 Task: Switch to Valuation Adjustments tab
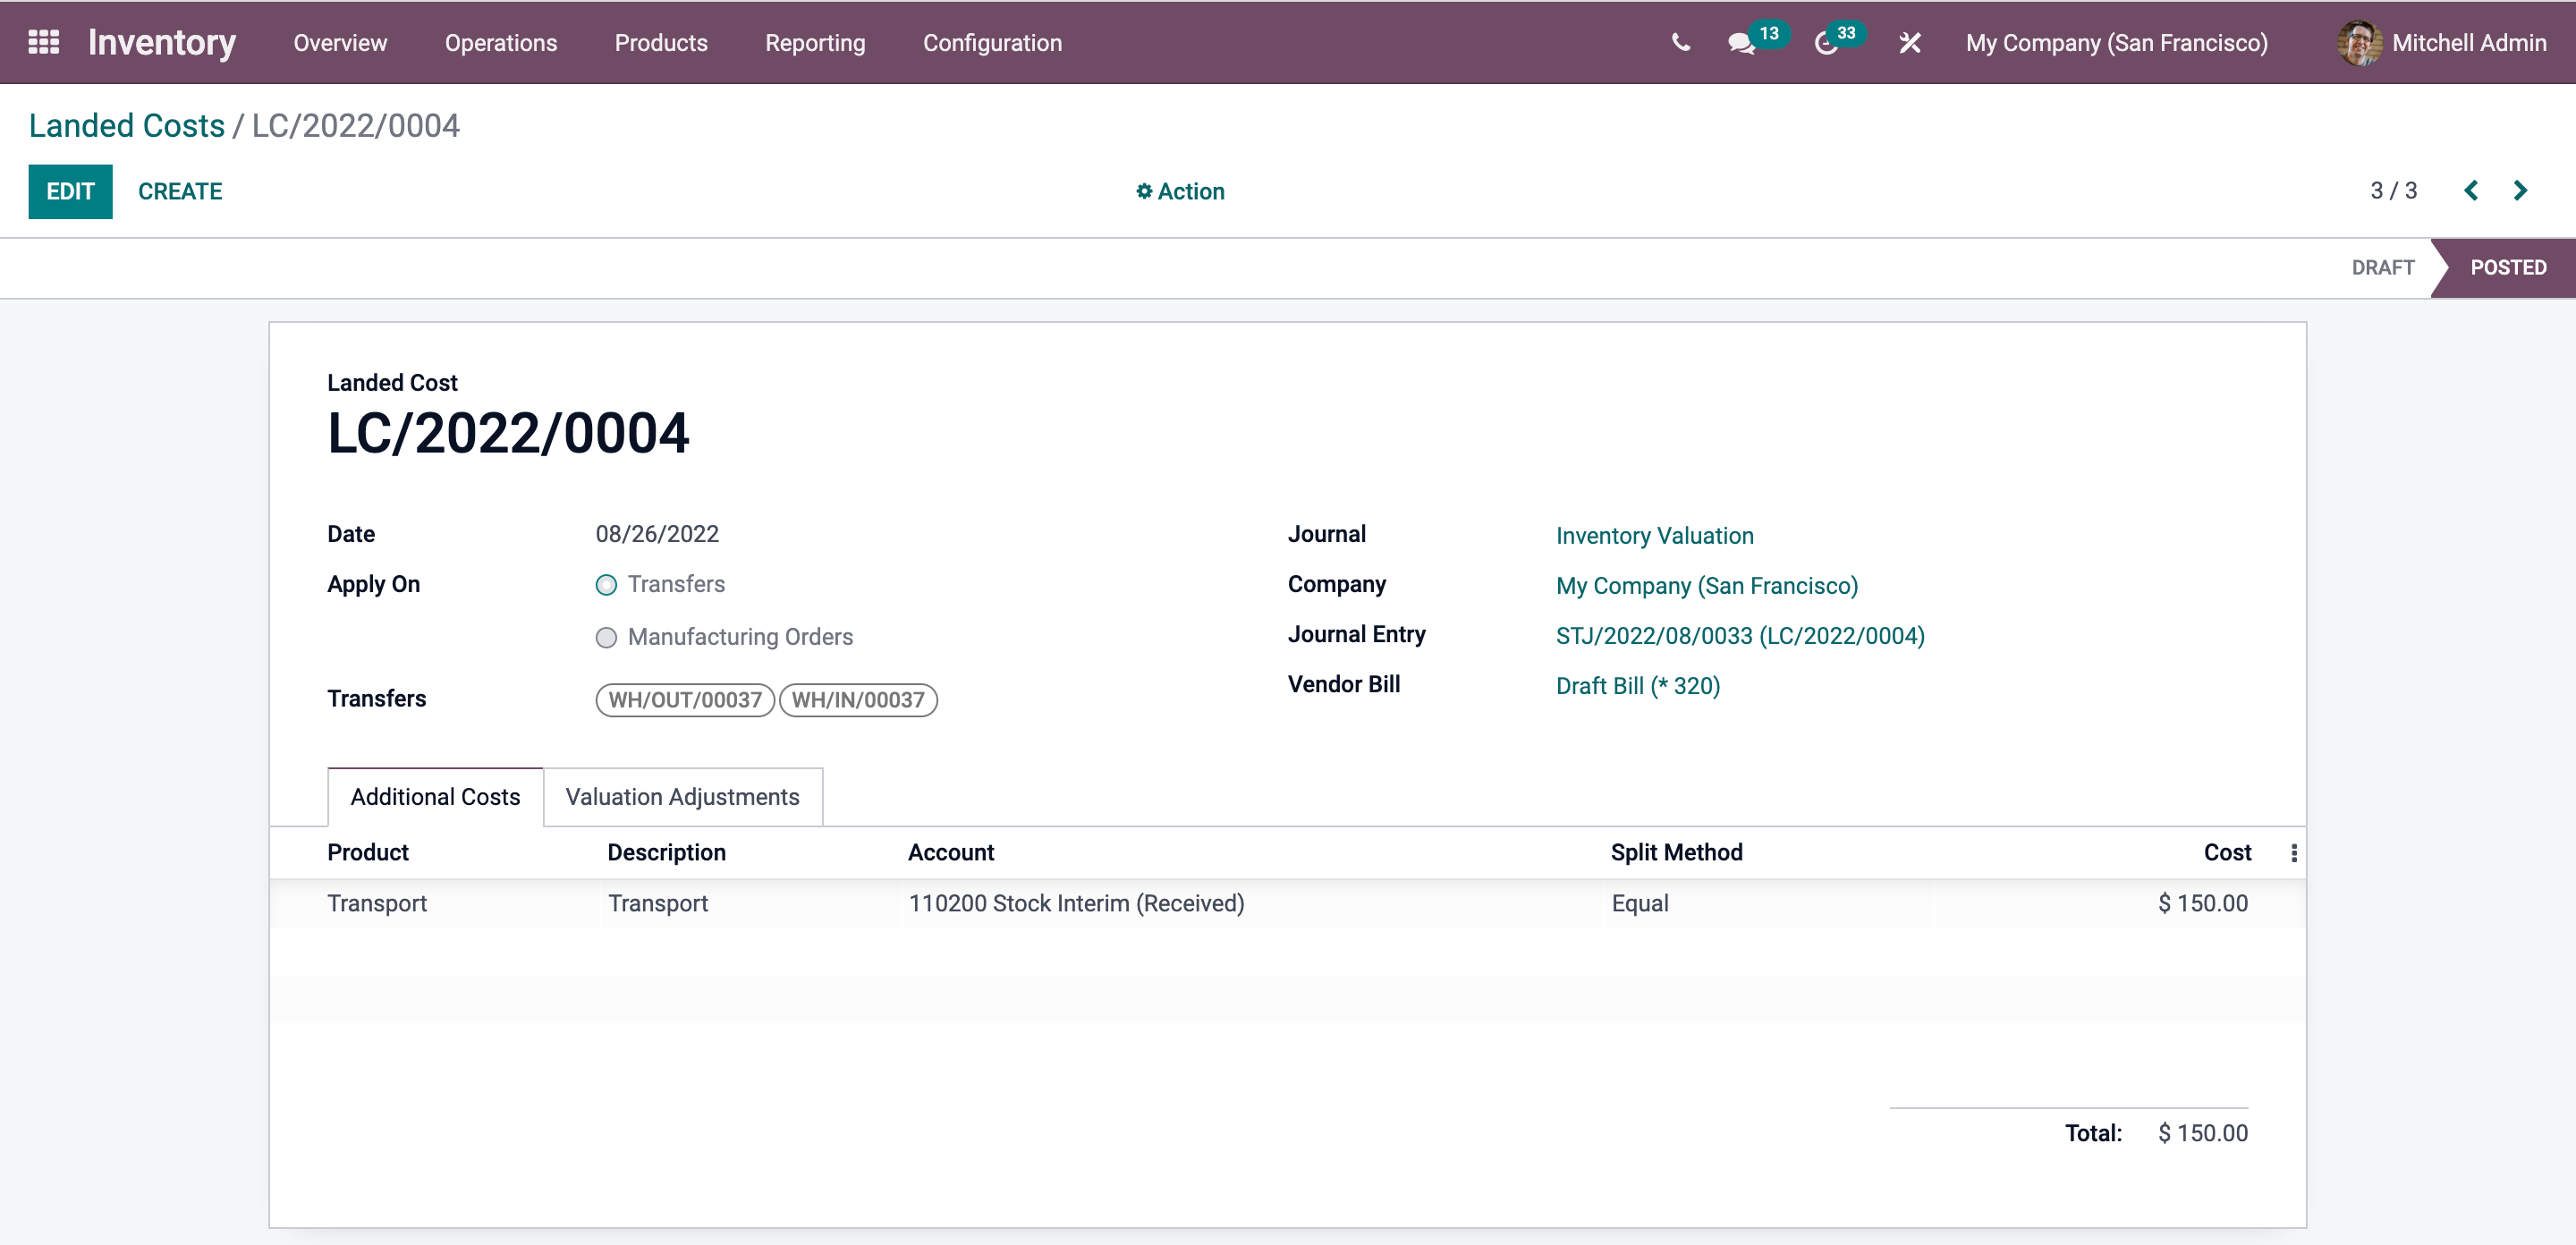[x=682, y=797]
